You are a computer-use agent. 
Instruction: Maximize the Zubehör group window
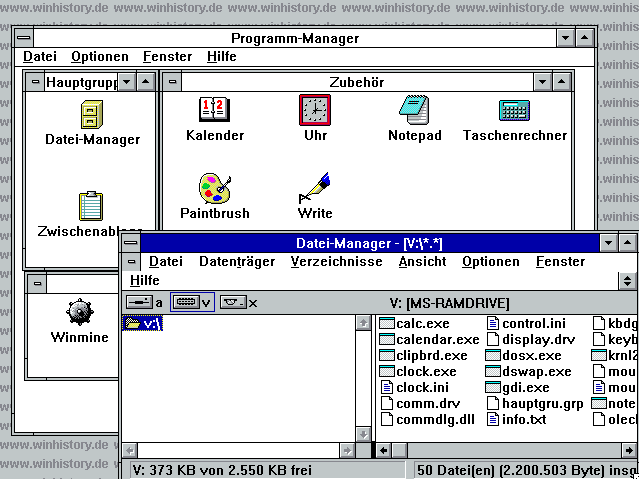pyautogui.click(x=561, y=82)
